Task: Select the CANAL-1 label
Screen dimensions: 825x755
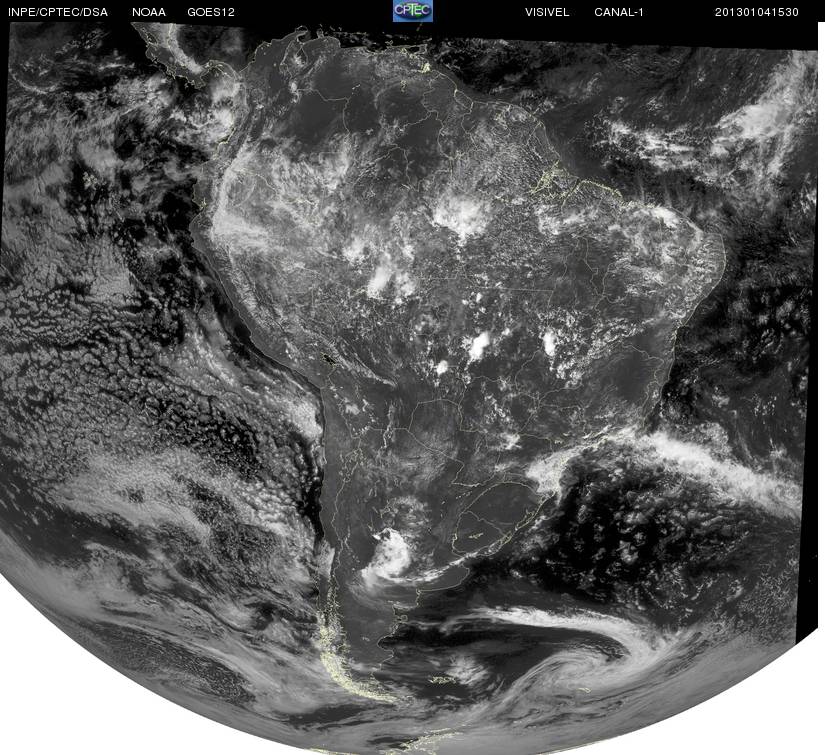Action: 619,12
